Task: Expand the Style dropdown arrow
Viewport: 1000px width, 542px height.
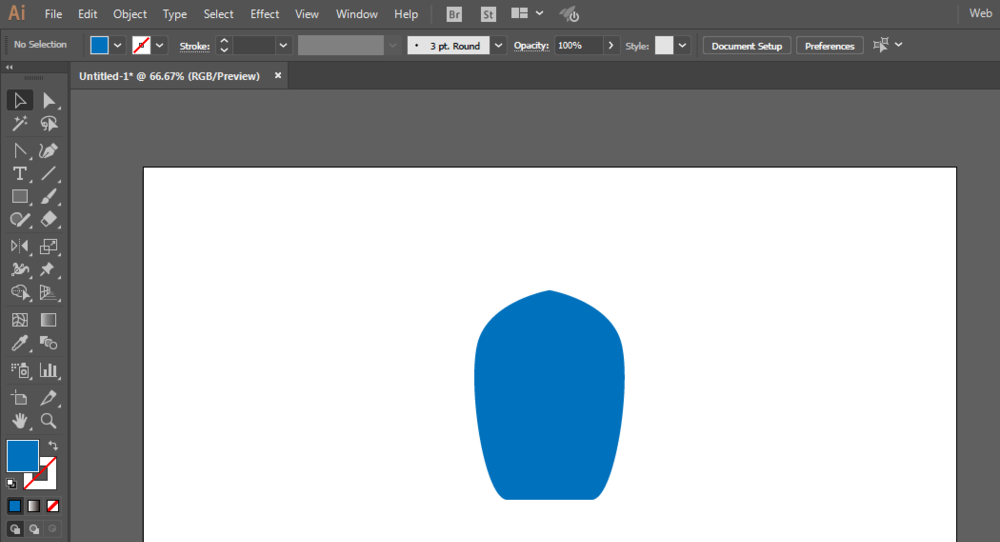Action: [x=682, y=45]
